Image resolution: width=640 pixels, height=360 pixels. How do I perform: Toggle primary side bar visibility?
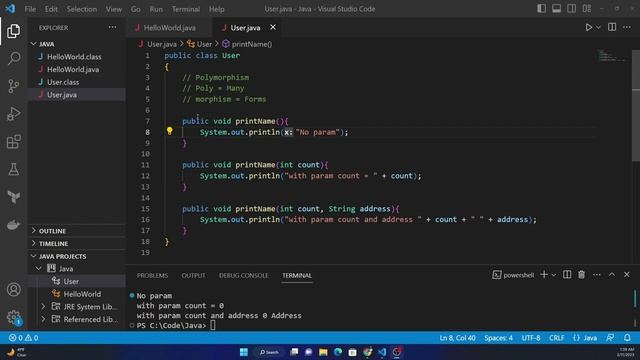pyautogui.click(x=542, y=9)
